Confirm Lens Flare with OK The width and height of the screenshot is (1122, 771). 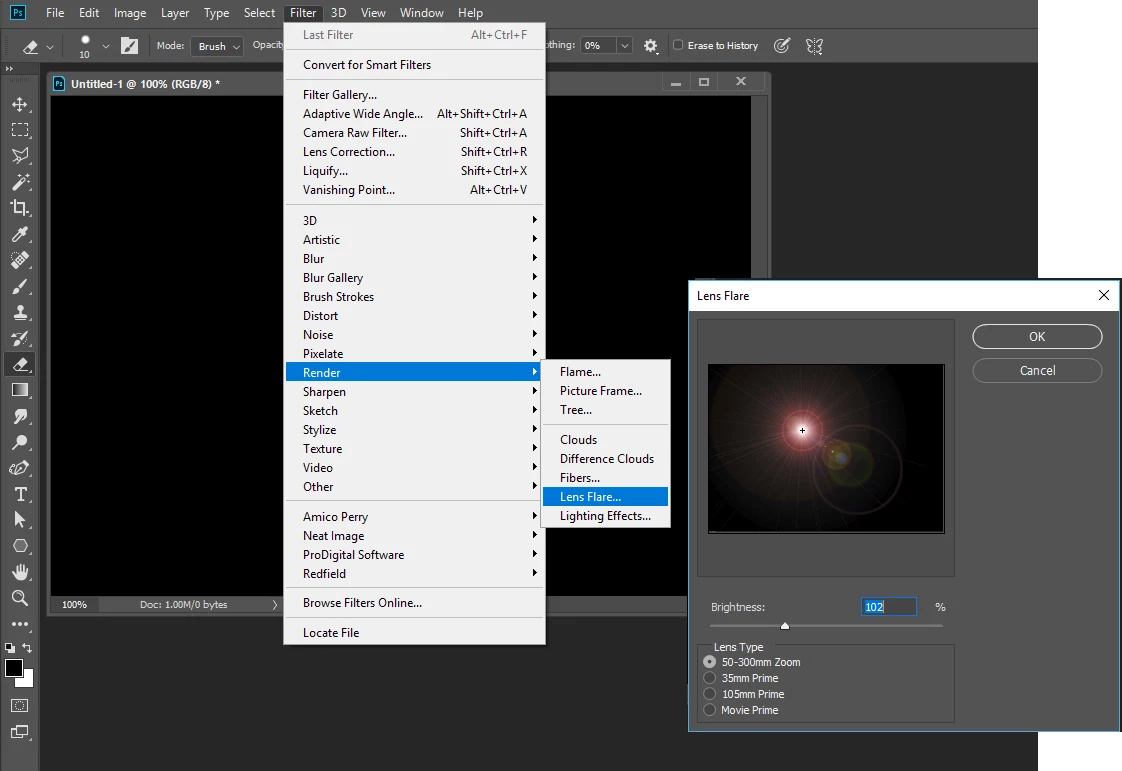1037,336
